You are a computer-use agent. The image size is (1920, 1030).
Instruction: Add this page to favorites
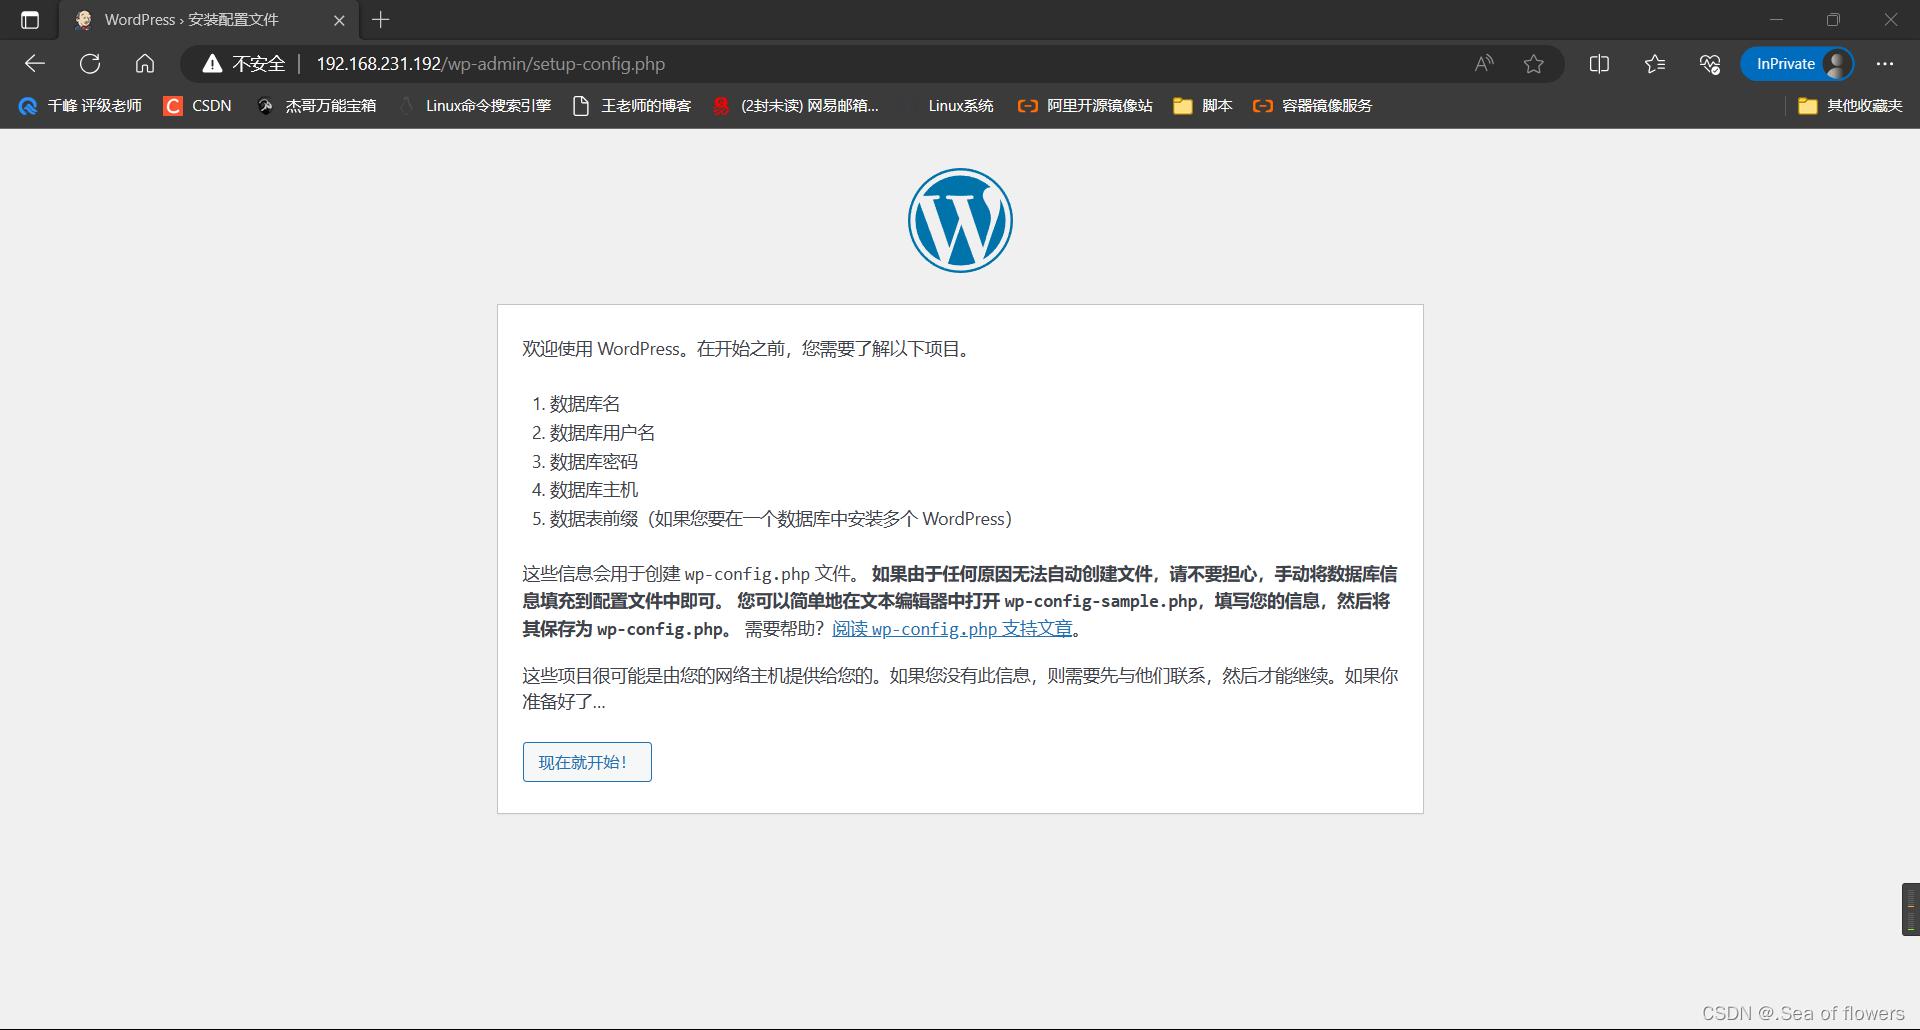point(1534,64)
